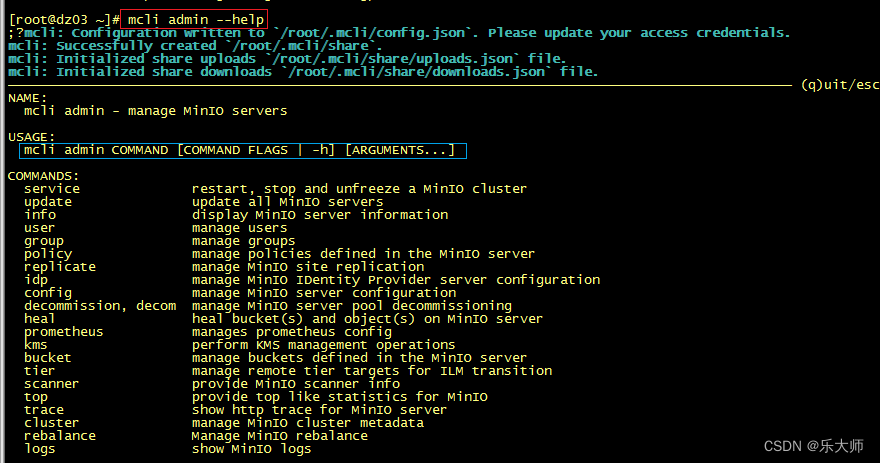Select description 'manage MinIO cluster metadata'
880x463 pixels.
(x=308, y=423)
